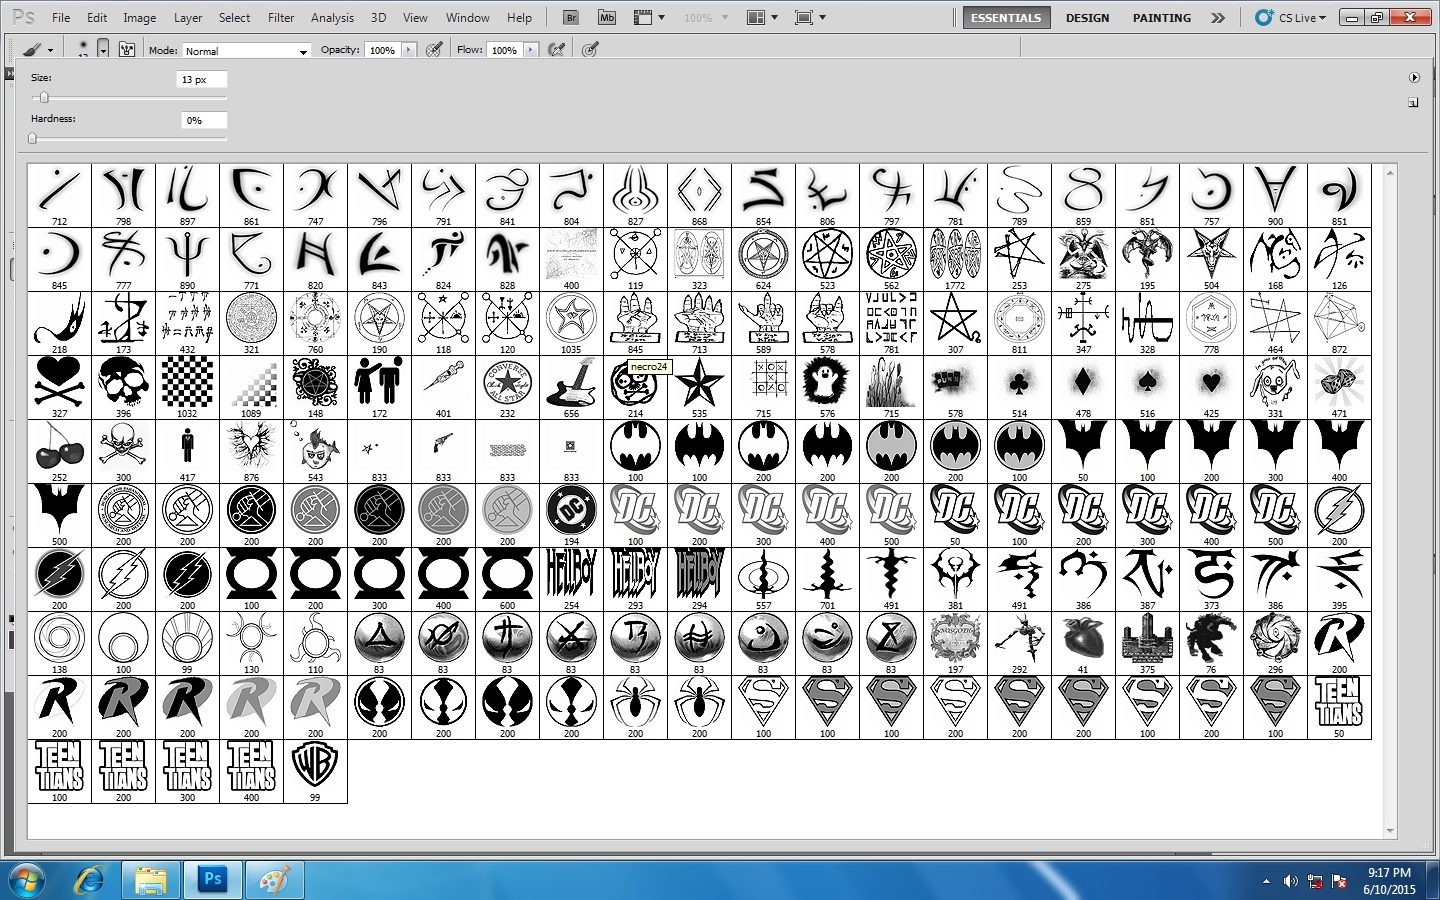Image resolution: width=1440 pixels, height=900 pixels.
Task: Open the Image menu
Action: pyautogui.click(x=139, y=17)
